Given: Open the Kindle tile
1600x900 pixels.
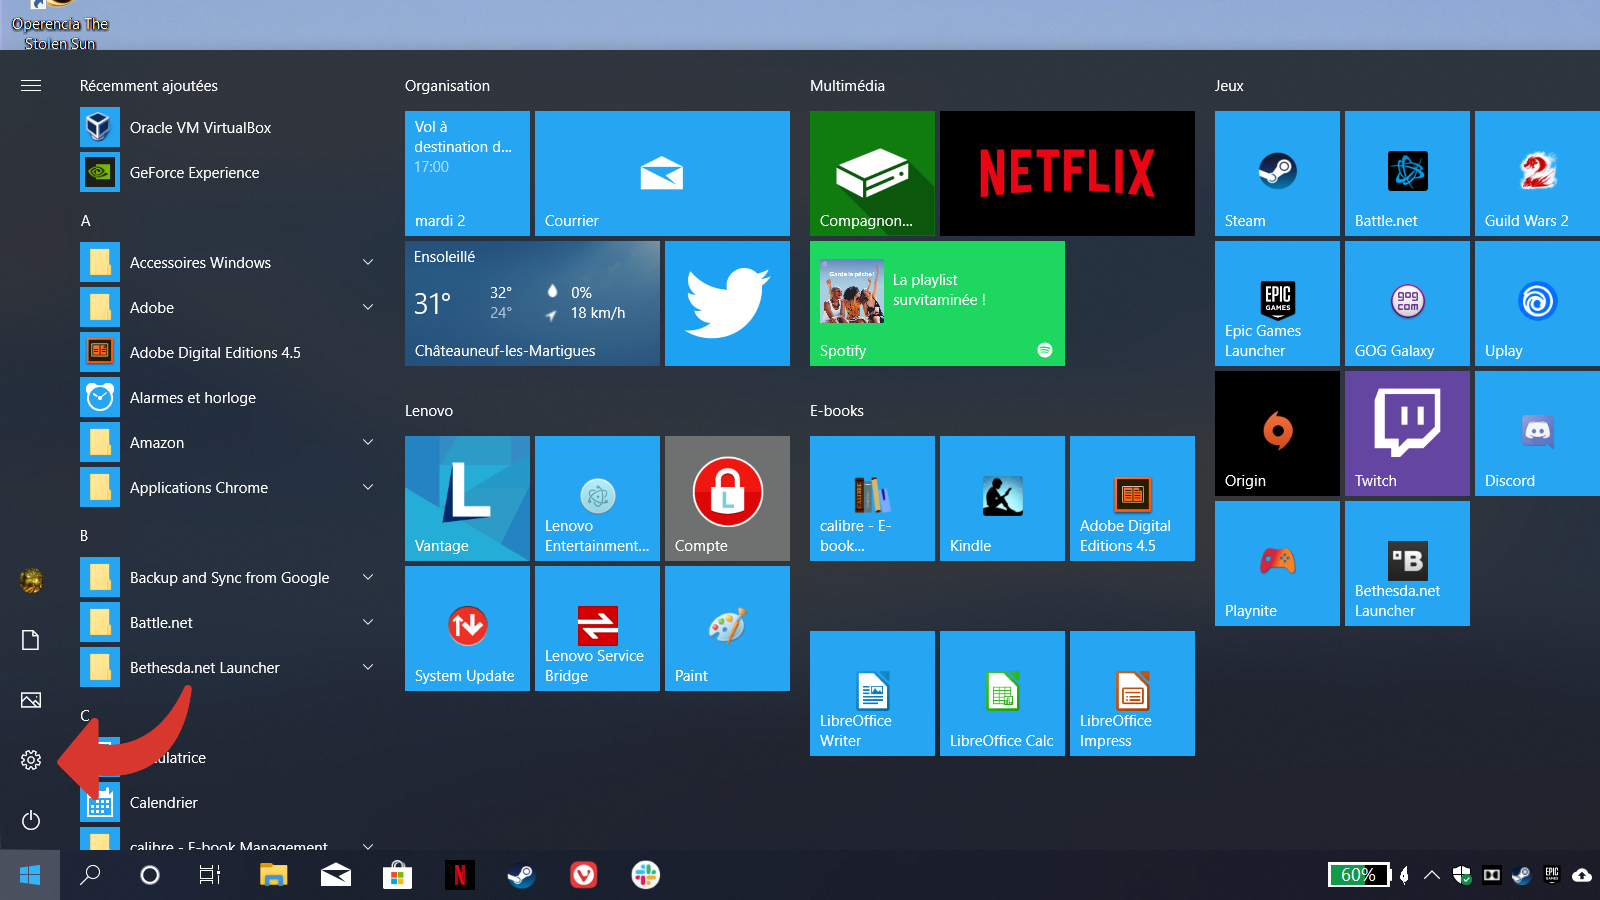Looking at the screenshot, I should (1002, 498).
